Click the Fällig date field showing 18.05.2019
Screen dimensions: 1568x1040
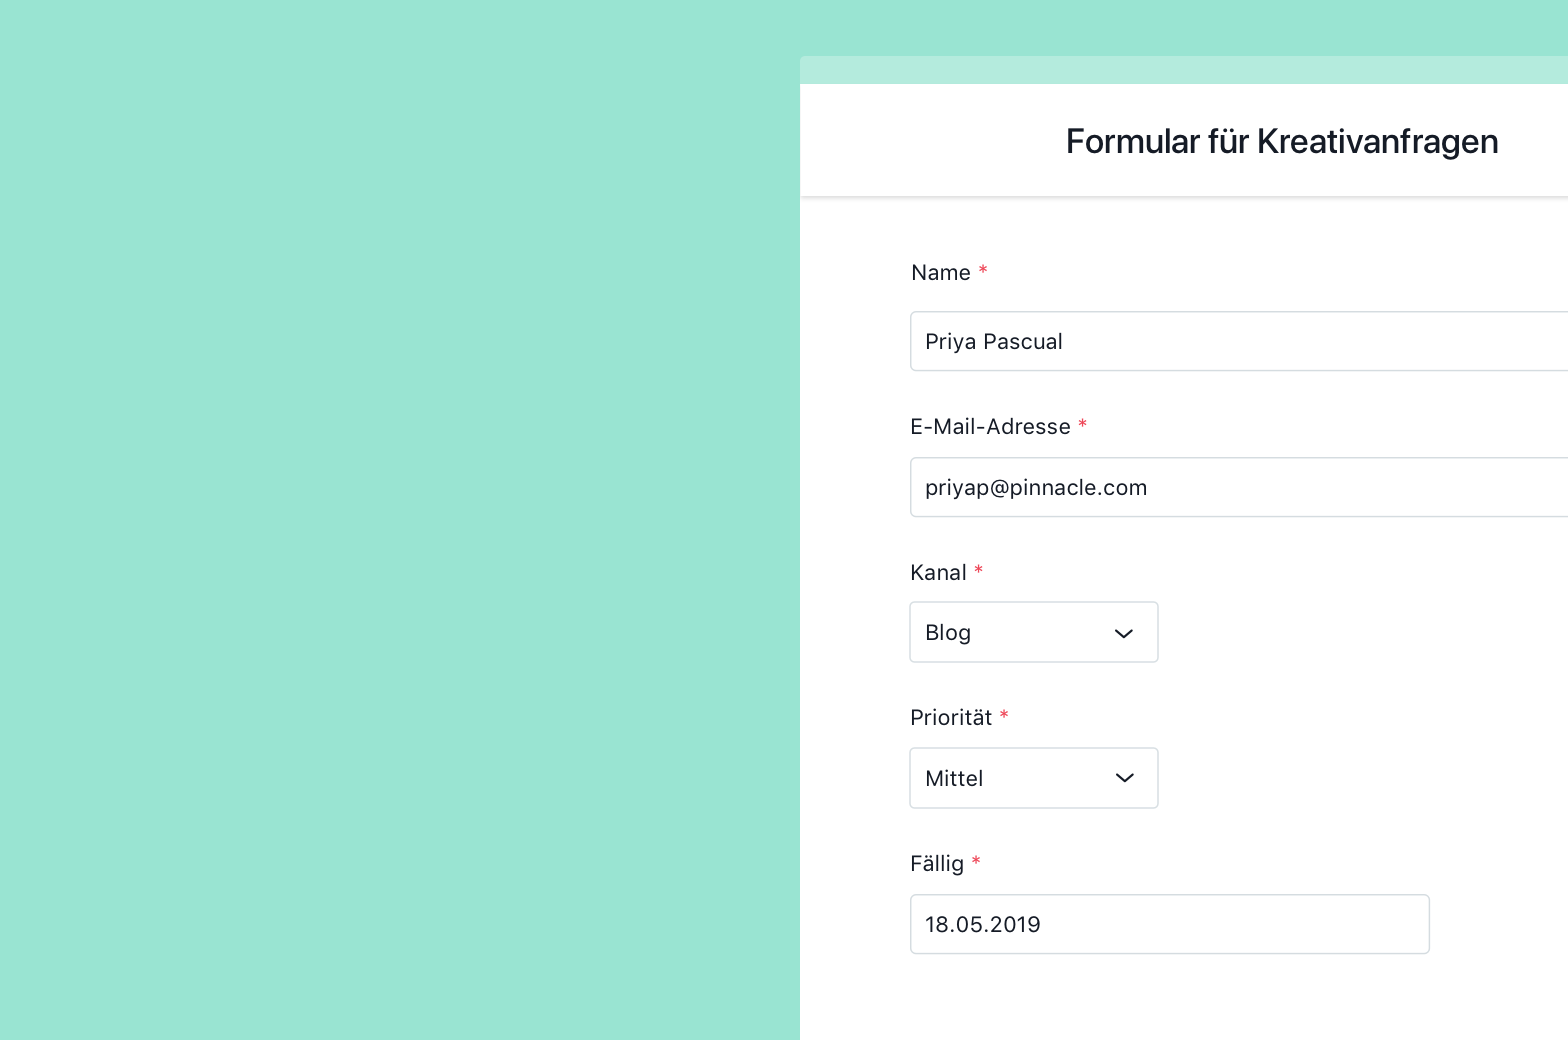tap(1170, 924)
